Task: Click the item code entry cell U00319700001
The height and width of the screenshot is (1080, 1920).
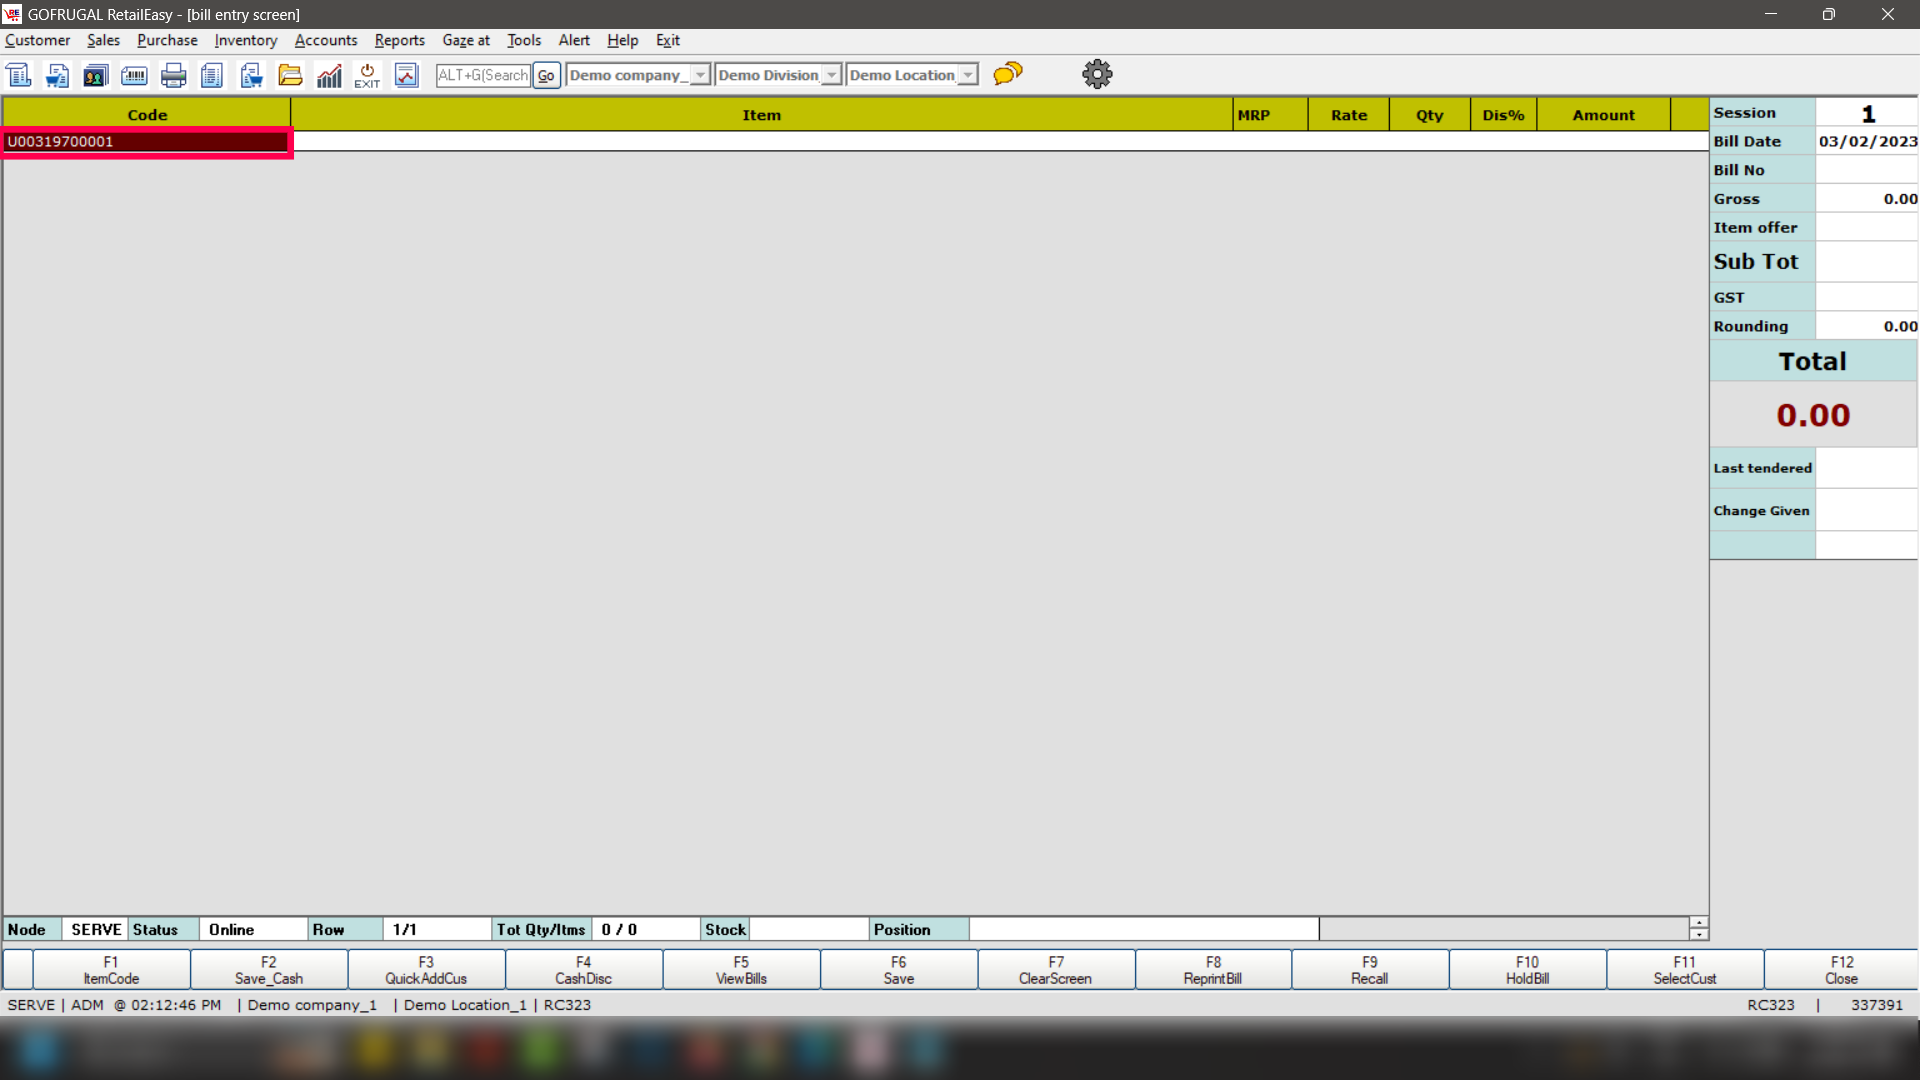Action: [147, 142]
